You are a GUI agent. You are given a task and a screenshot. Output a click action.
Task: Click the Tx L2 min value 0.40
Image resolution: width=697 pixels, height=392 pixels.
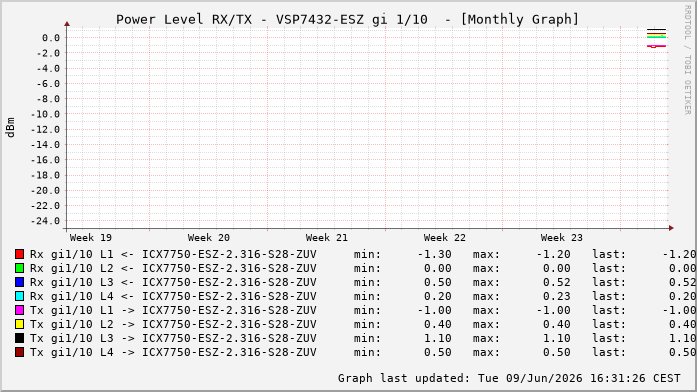pyautogui.click(x=438, y=324)
